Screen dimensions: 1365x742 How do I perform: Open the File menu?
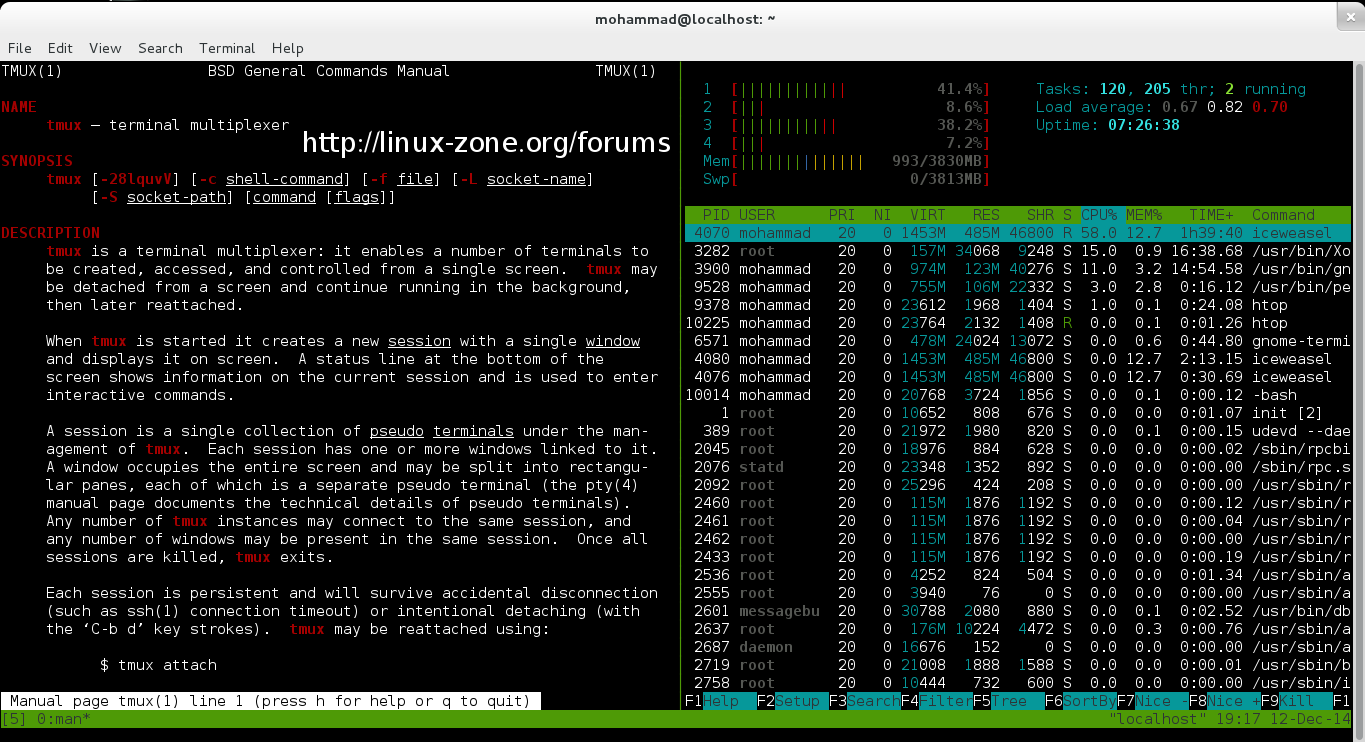(x=19, y=48)
